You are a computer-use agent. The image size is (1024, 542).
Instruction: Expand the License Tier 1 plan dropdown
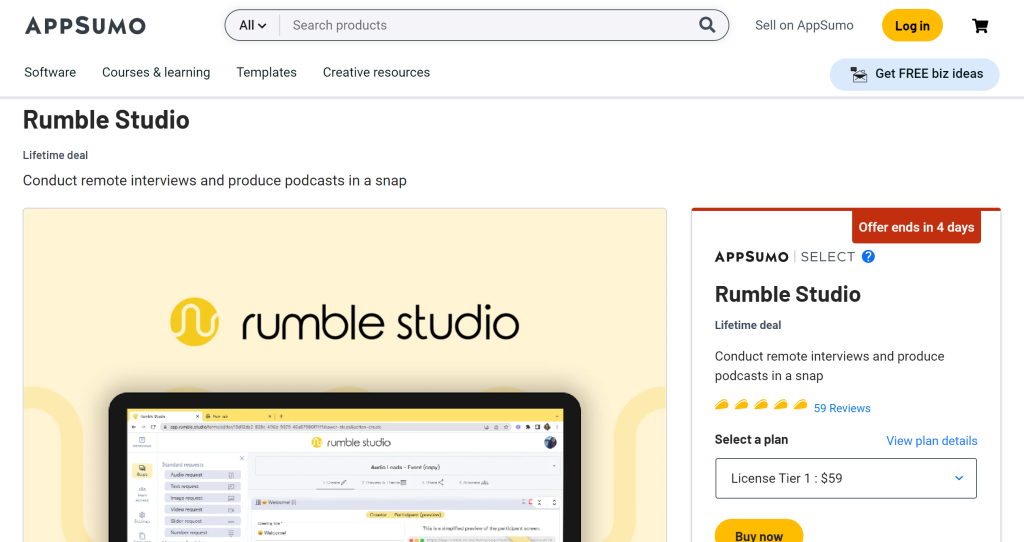(846, 478)
